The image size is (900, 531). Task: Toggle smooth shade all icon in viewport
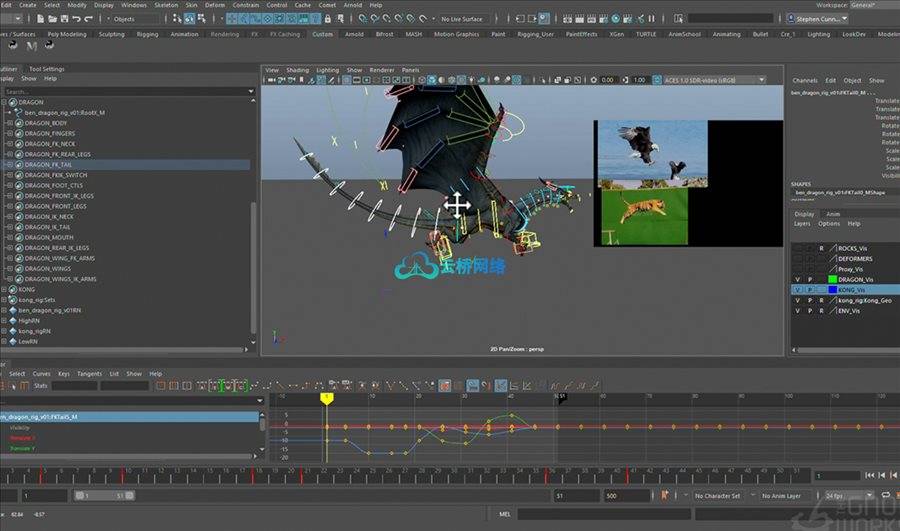click(x=432, y=80)
